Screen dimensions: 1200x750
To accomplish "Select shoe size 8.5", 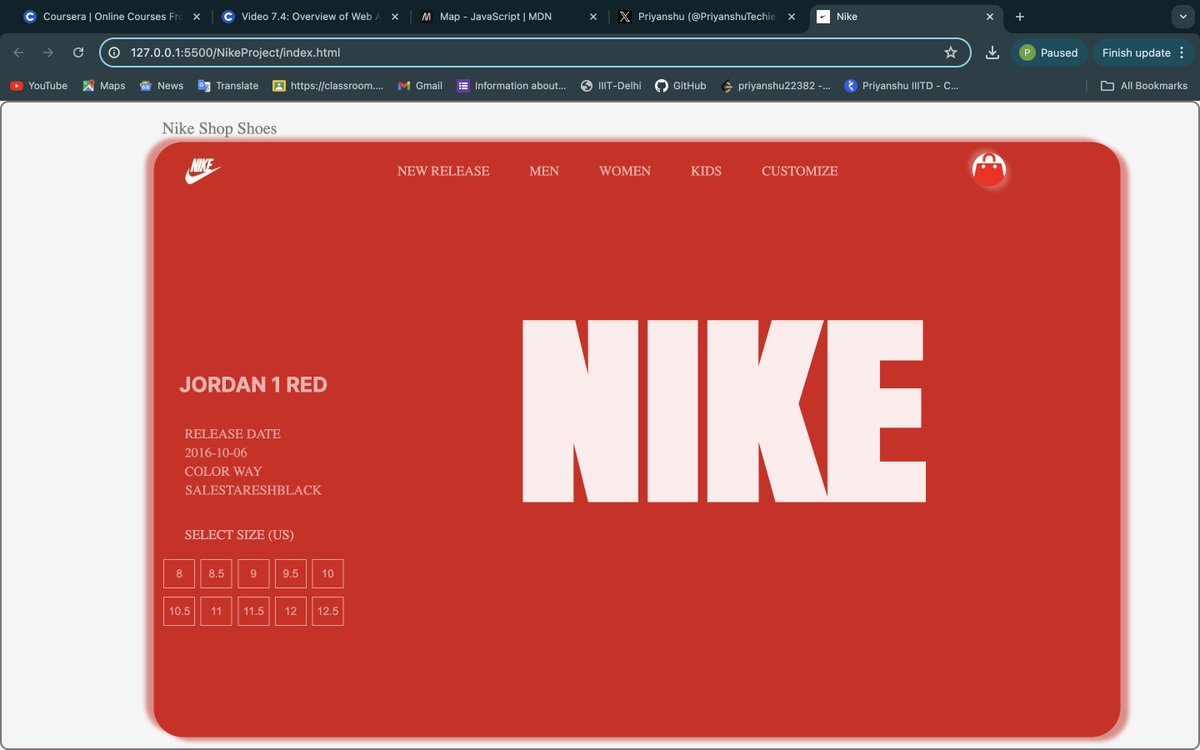I will pos(216,574).
